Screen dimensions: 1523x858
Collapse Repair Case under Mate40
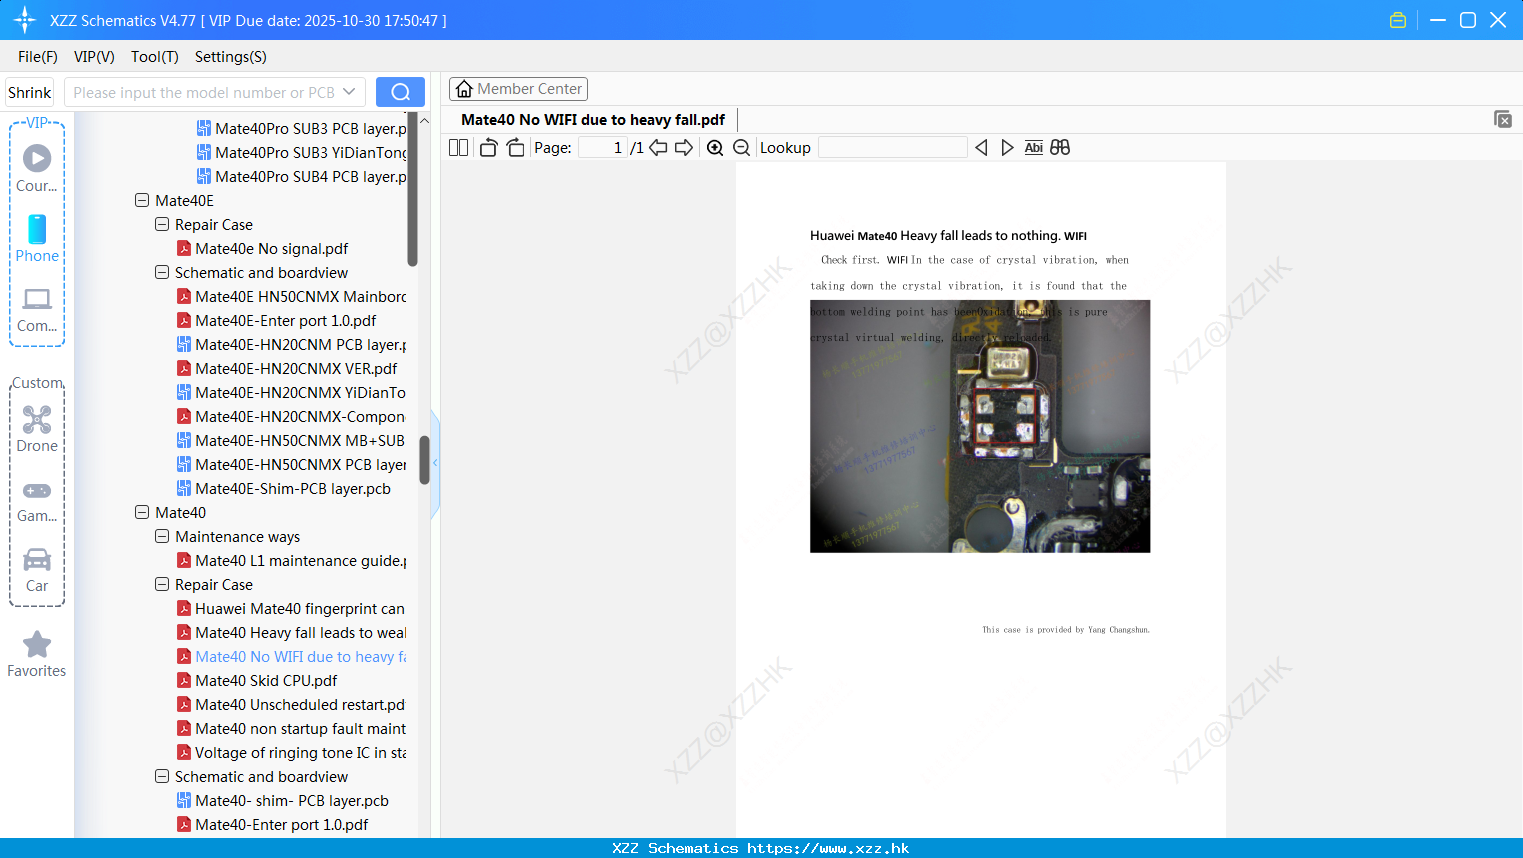click(162, 584)
